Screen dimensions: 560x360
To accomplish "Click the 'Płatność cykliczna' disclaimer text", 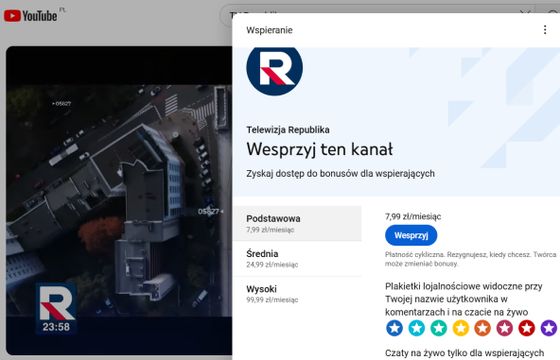I will (x=470, y=259).
